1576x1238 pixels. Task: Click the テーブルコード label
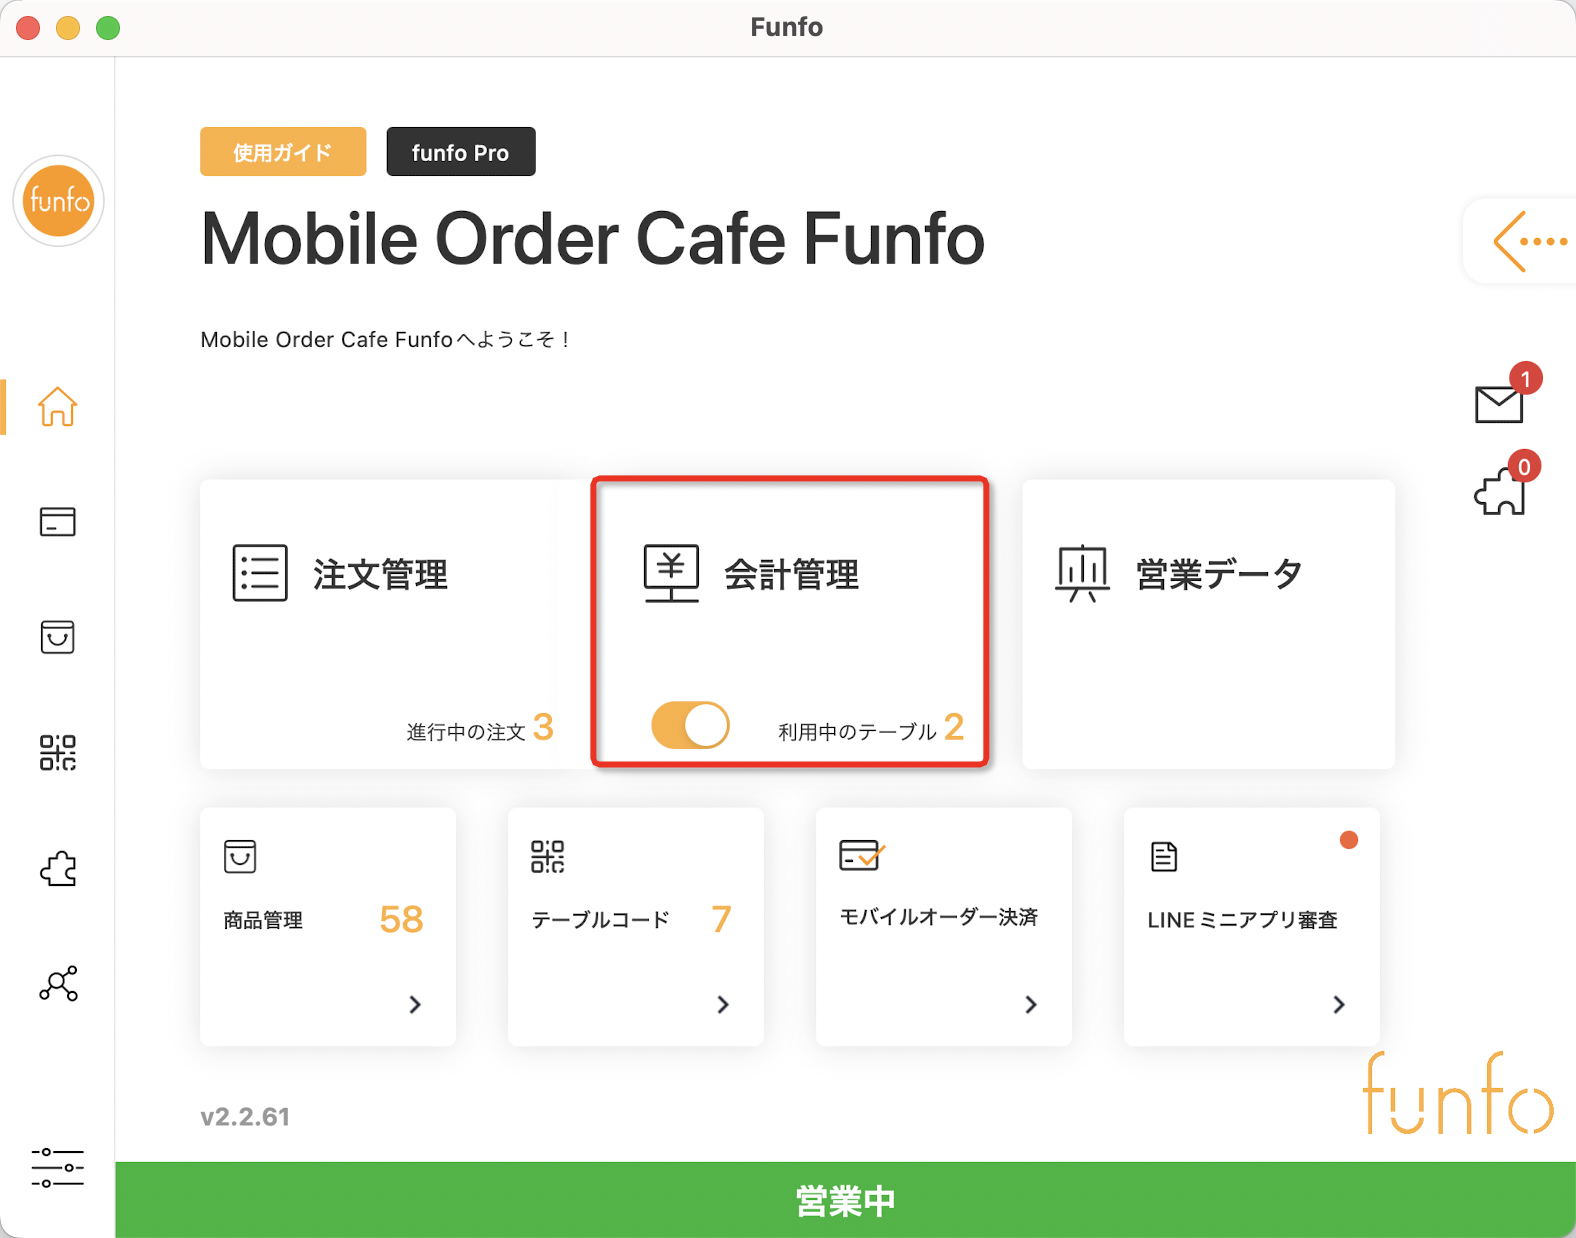tap(600, 920)
